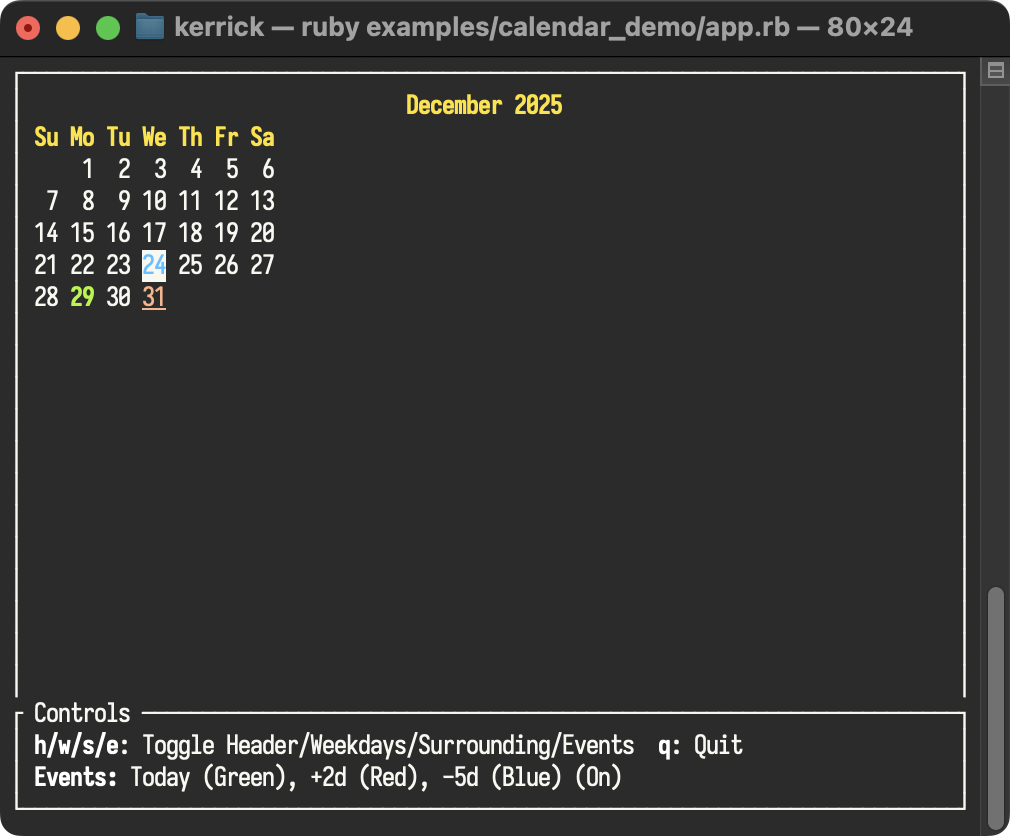Click the (On) events status text

point(598,777)
